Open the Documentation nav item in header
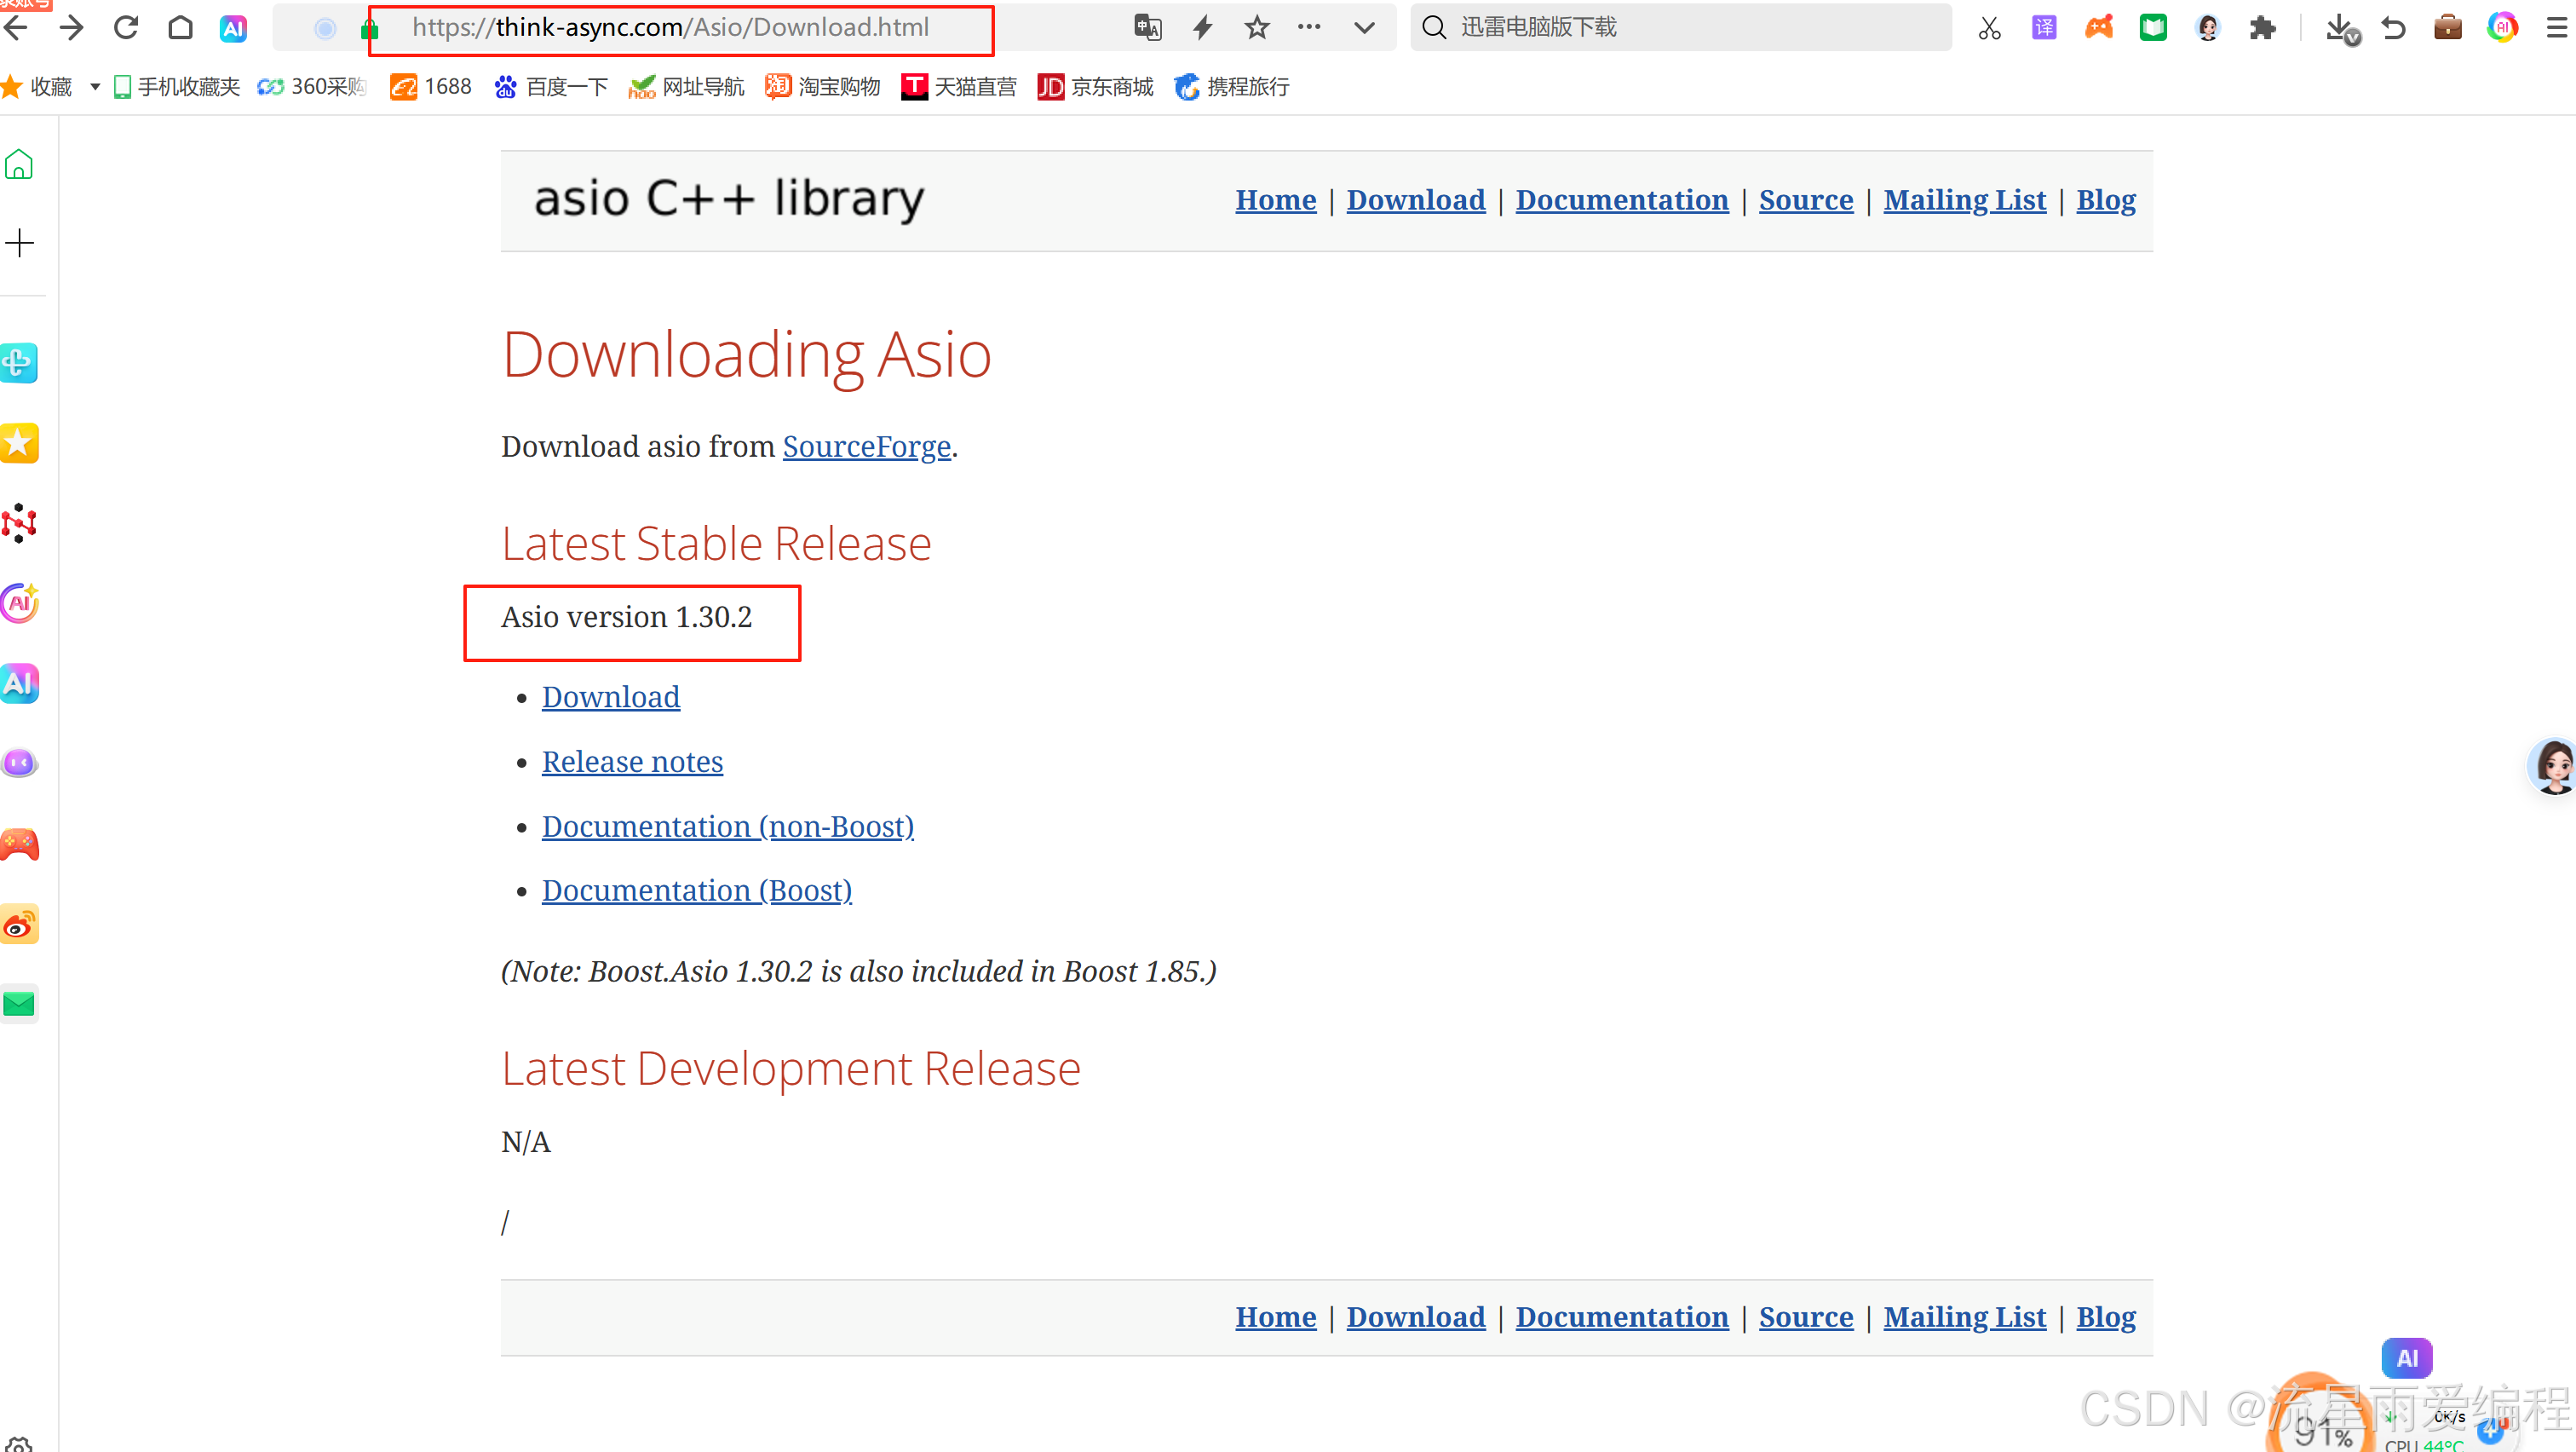The height and width of the screenshot is (1452, 2576). (x=1621, y=200)
